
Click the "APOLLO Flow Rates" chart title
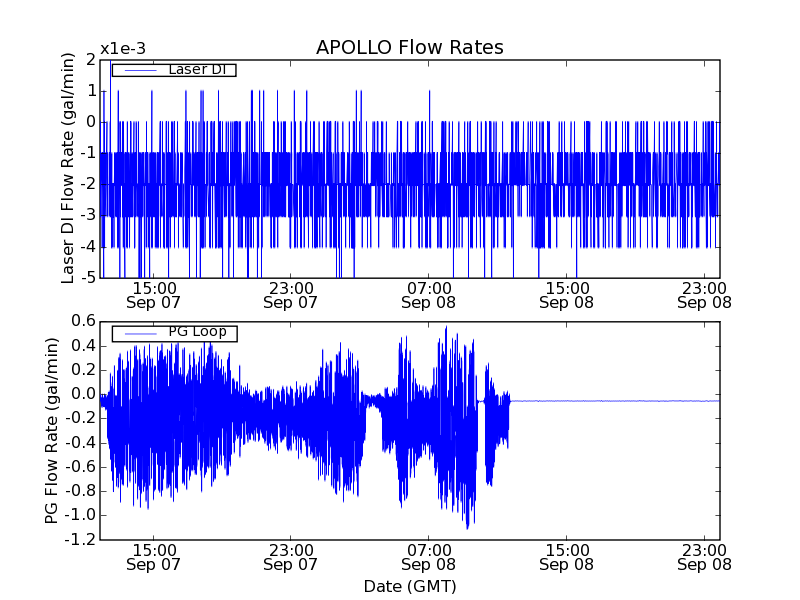point(410,47)
